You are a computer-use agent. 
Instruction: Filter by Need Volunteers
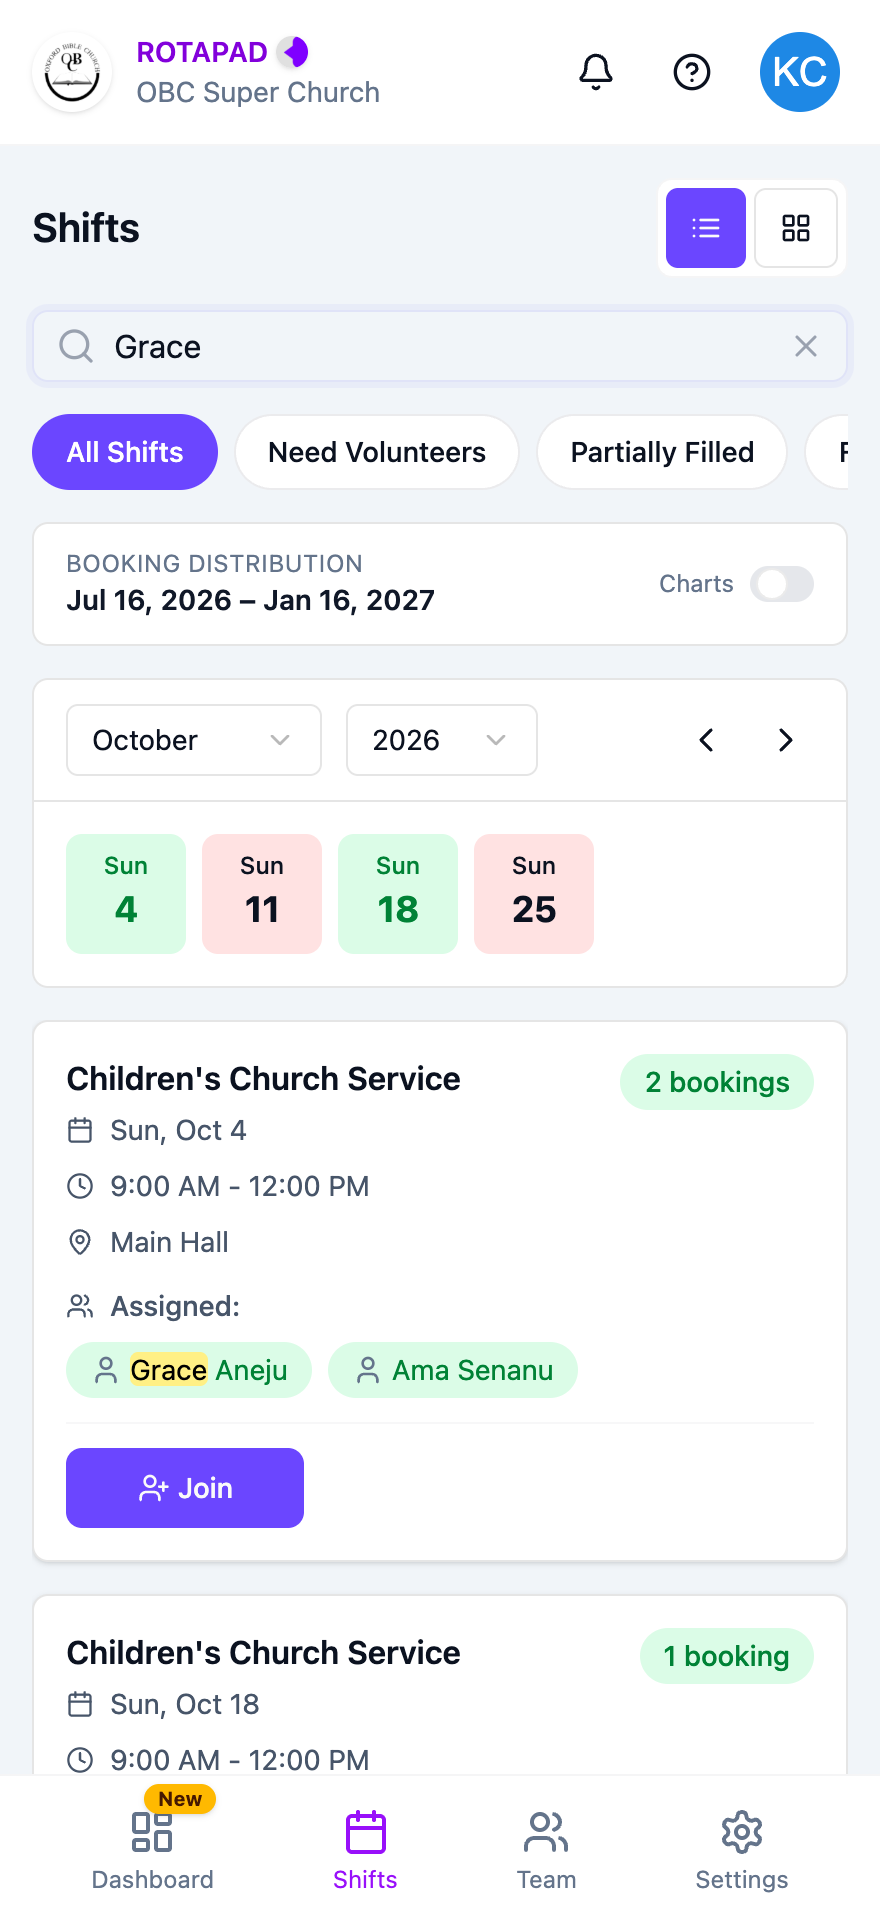[377, 452]
